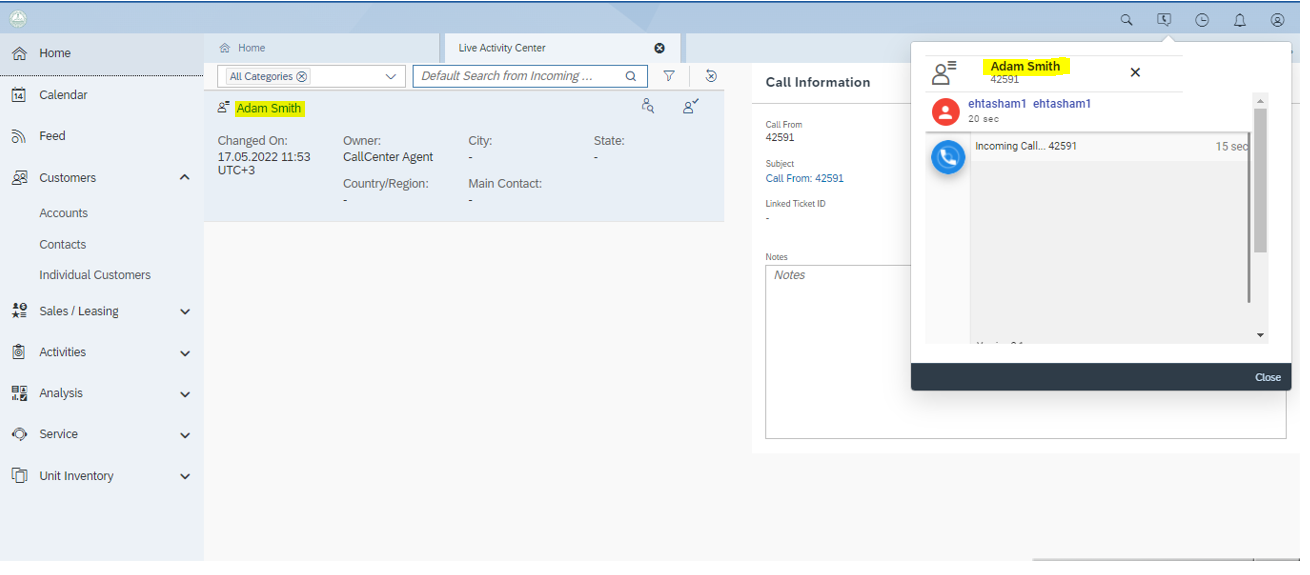Expand the Sales / Leasing menu
The width and height of the screenshot is (1310, 575).
[x=184, y=312]
